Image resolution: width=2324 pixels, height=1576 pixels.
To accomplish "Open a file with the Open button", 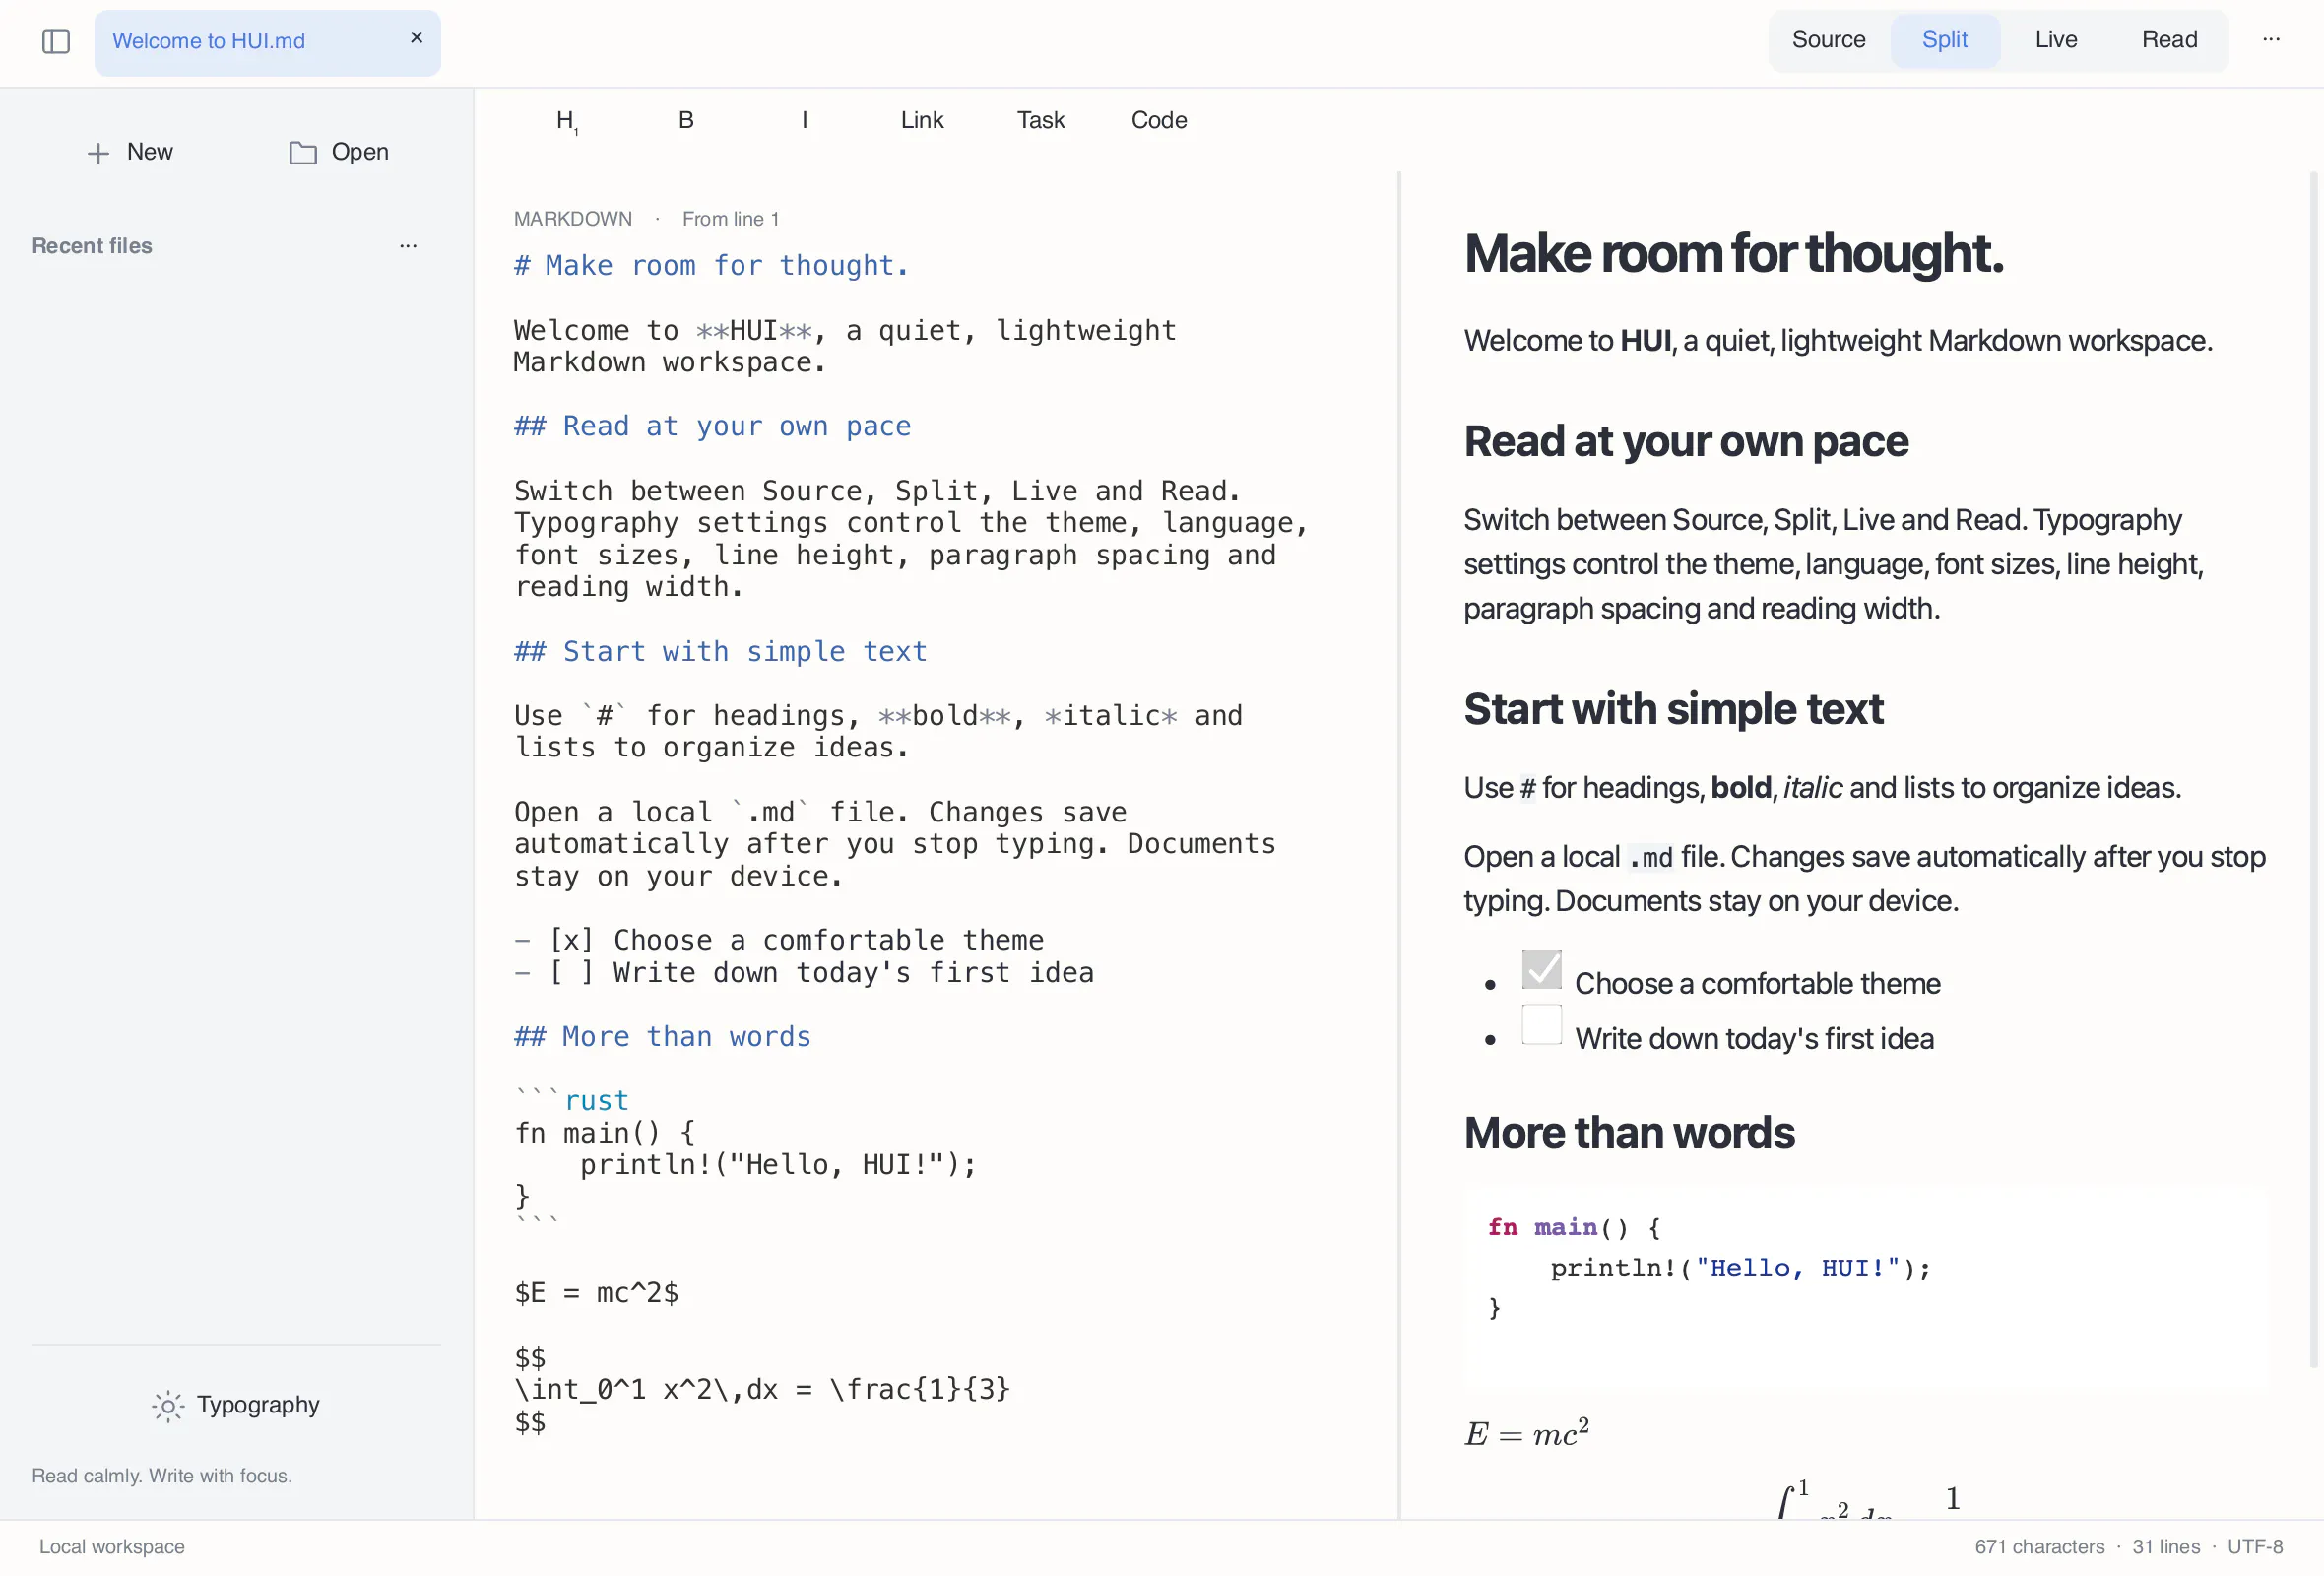I will click(x=339, y=152).
